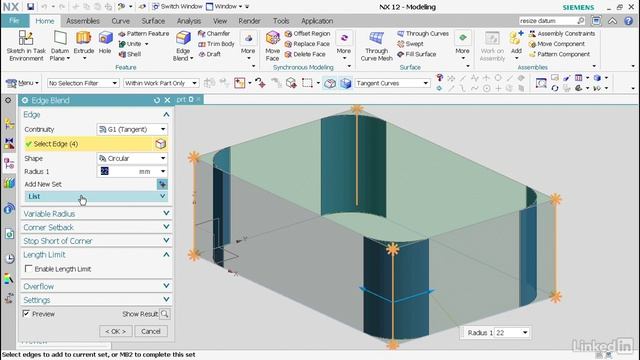Click the Help question mark icon
This screenshot has width=640, height=360.
pos(629,20)
